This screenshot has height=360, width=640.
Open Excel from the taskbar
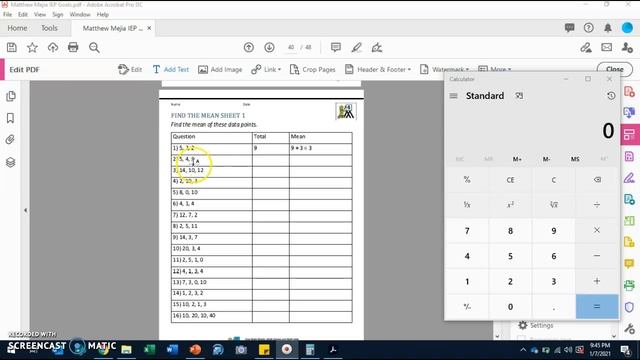(x=149, y=350)
